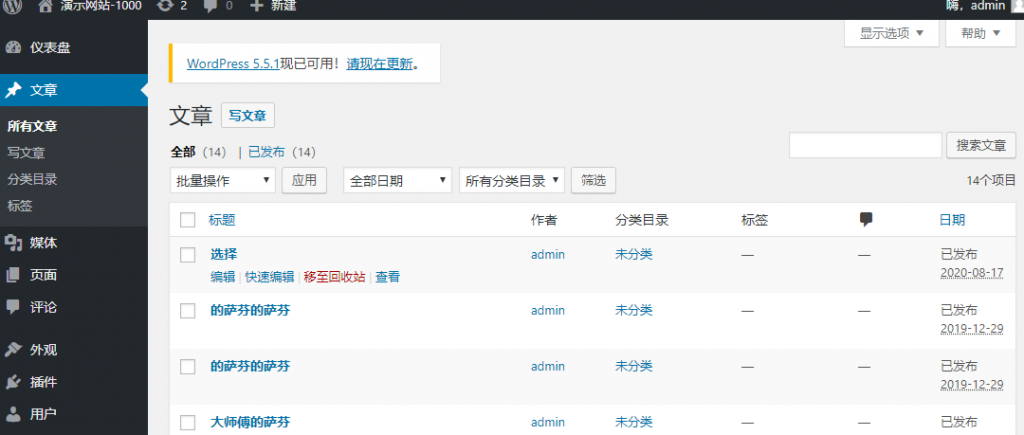Open the 批量操作 bulk actions dropdown
Viewport: 1024px width, 435px height.
coord(223,180)
